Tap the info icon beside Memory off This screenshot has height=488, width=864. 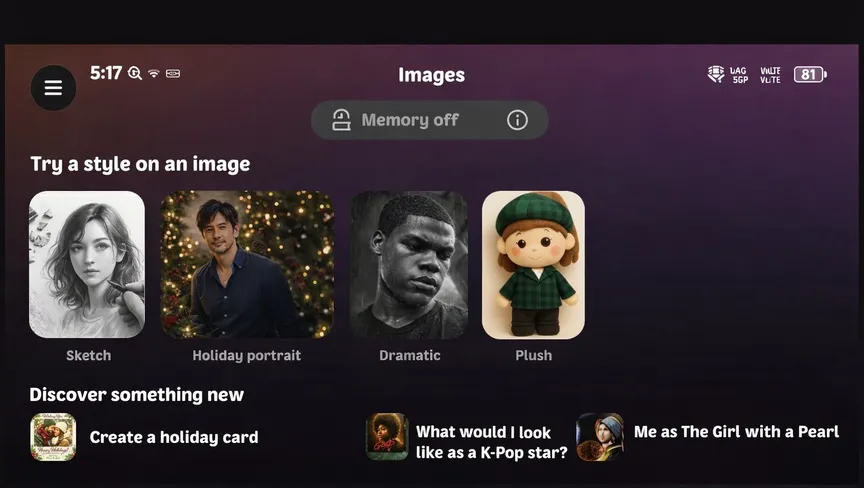[x=517, y=120]
